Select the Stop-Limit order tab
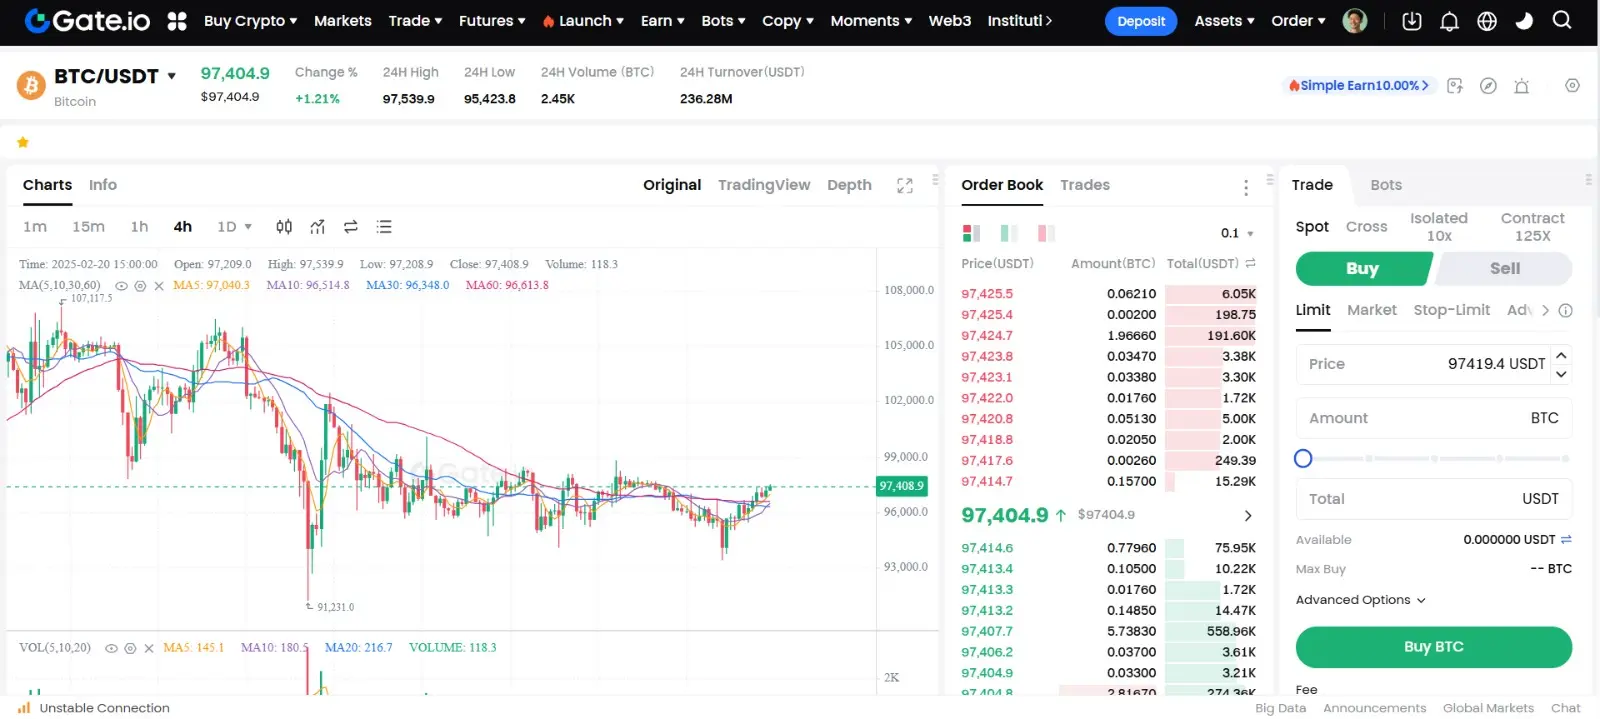 point(1451,310)
